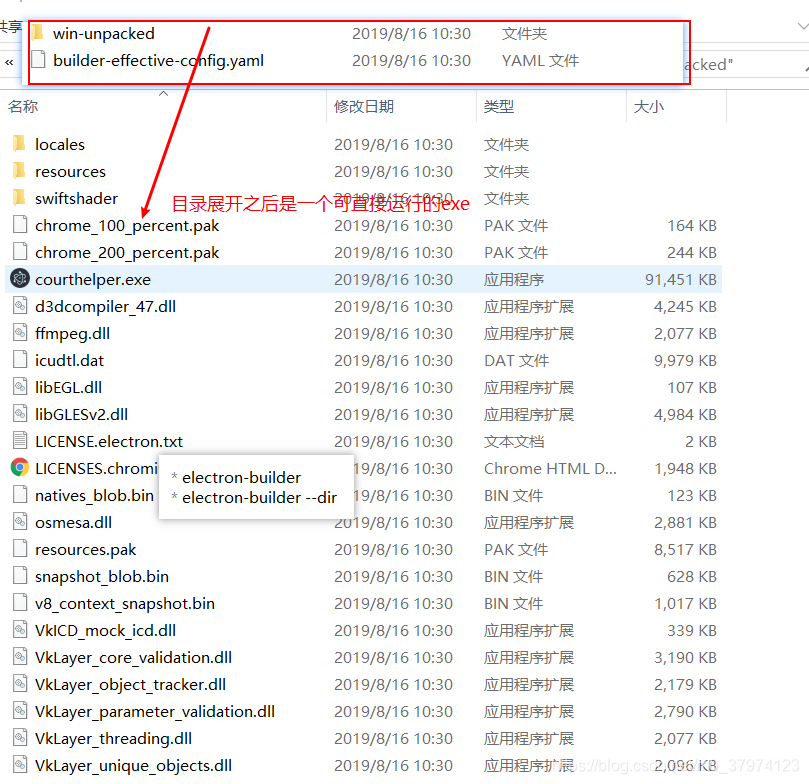Select the swiftshader folder name
The width and height of the screenshot is (809, 784).
click(76, 198)
